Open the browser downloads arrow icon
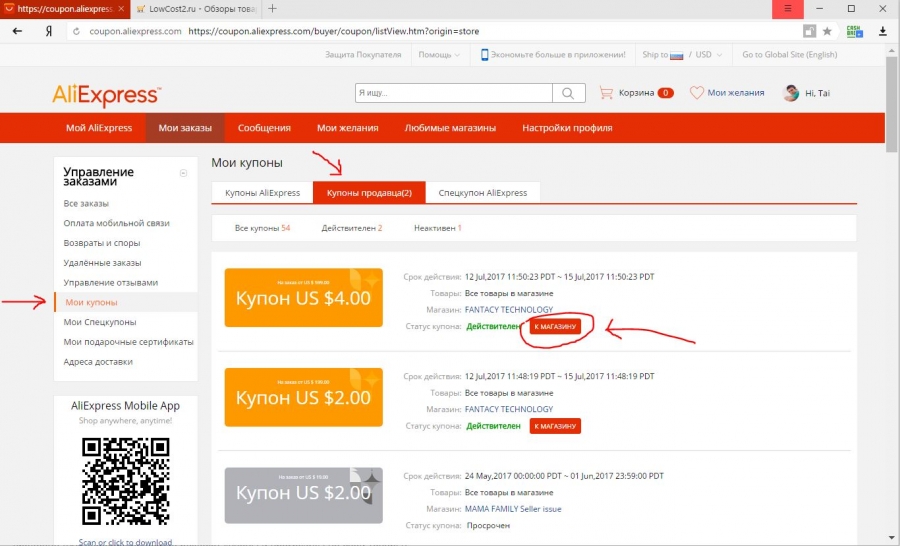 click(883, 31)
